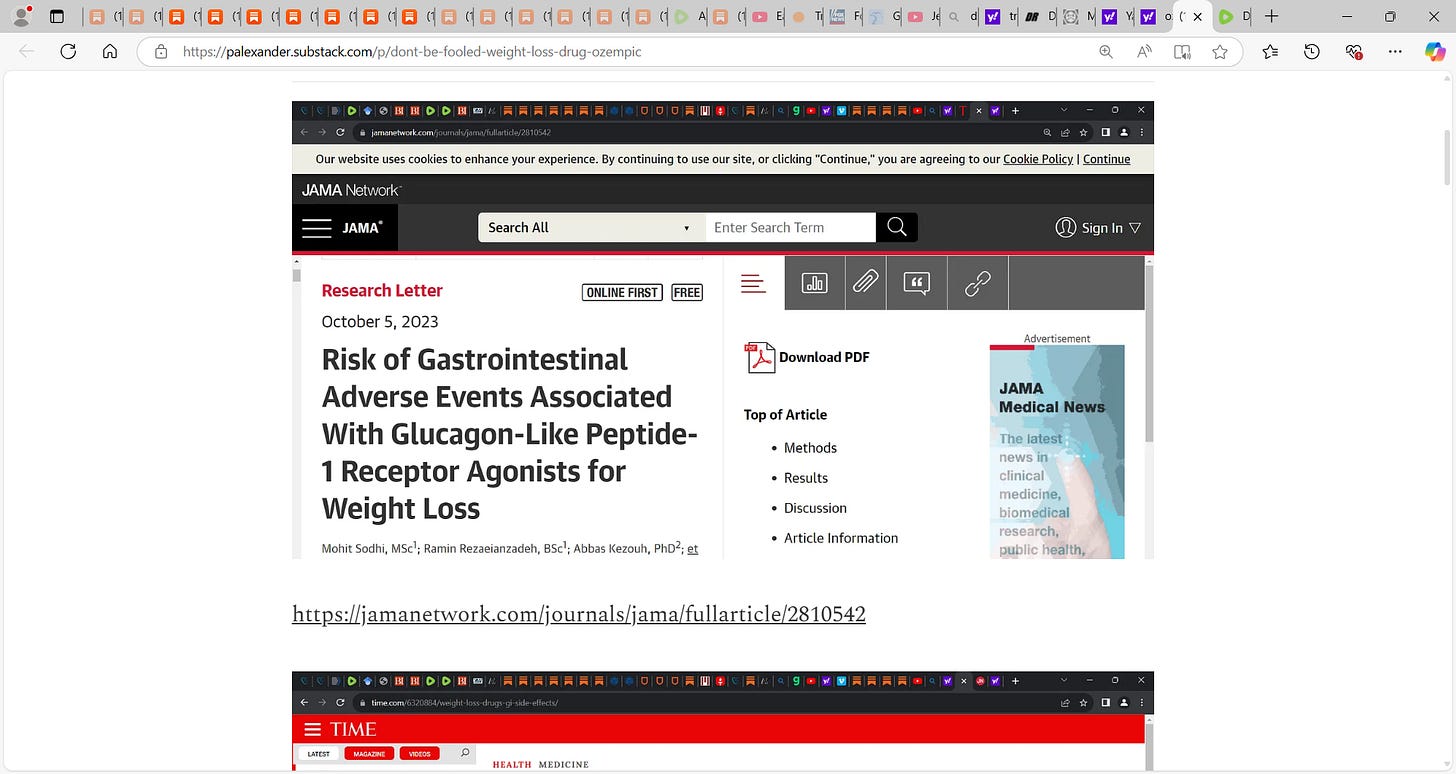Expand the Sign In dropdown in JAMA screenshot
The height and width of the screenshot is (774, 1456).
tap(1098, 228)
